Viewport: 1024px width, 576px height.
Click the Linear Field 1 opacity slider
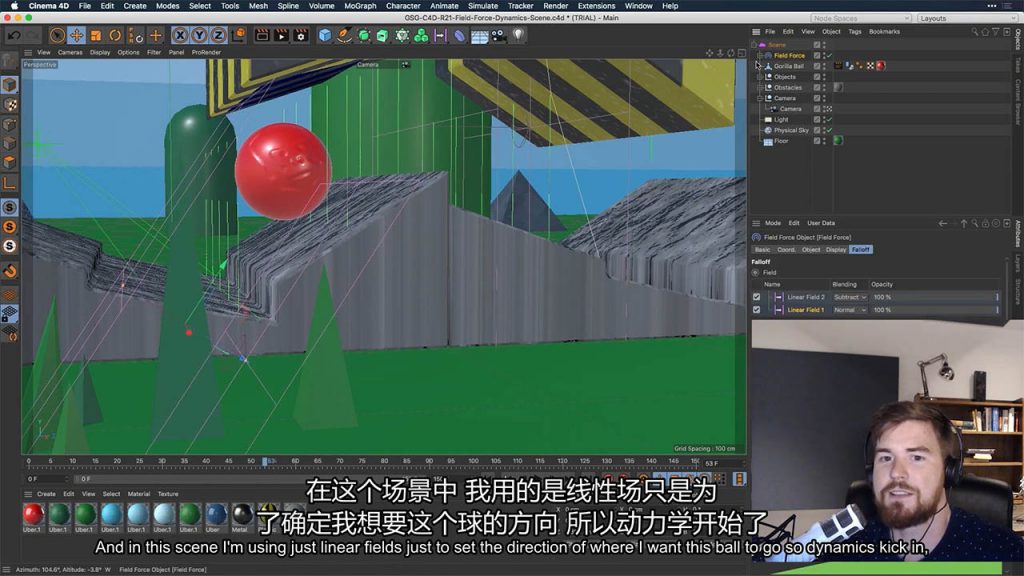(935, 310)
